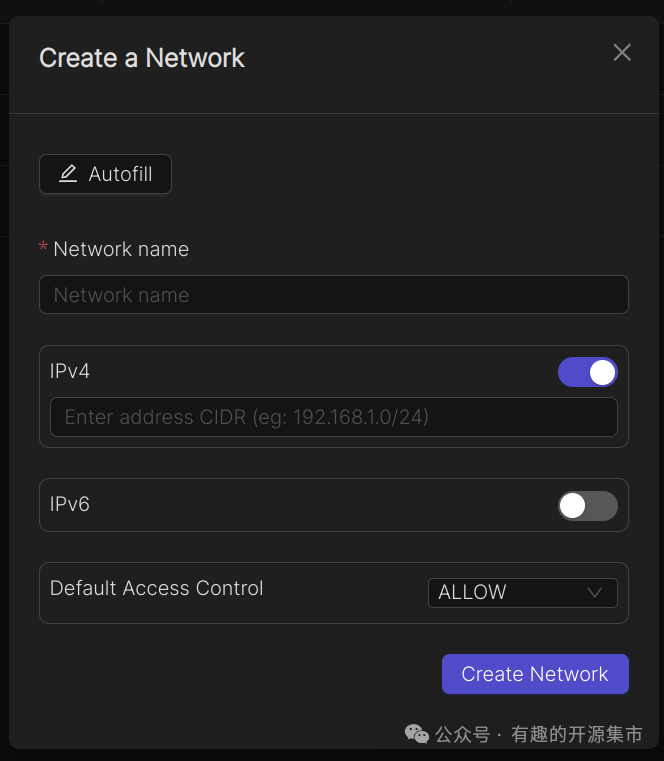664x761 pixels.
Task: Click the chevron arrow beside ALLOW
Action: [595, 592]
